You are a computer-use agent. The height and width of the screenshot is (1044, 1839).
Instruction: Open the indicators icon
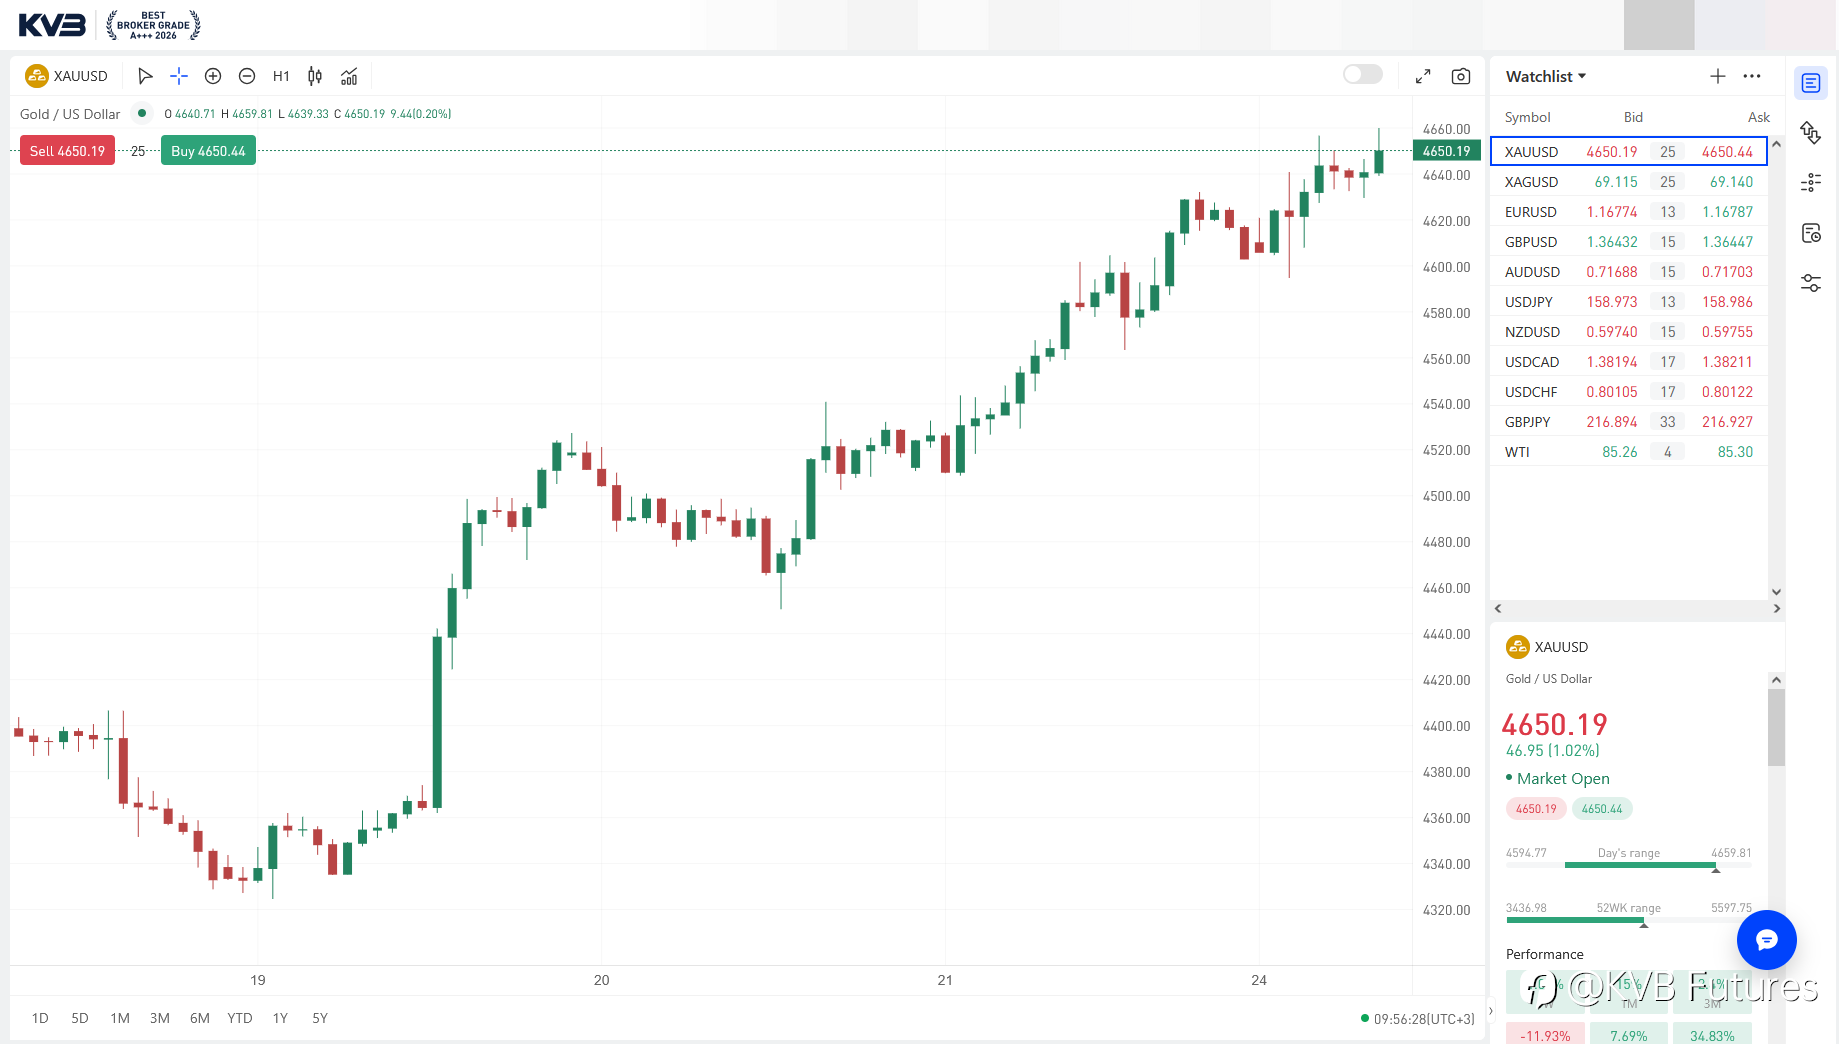click(349, 76)
